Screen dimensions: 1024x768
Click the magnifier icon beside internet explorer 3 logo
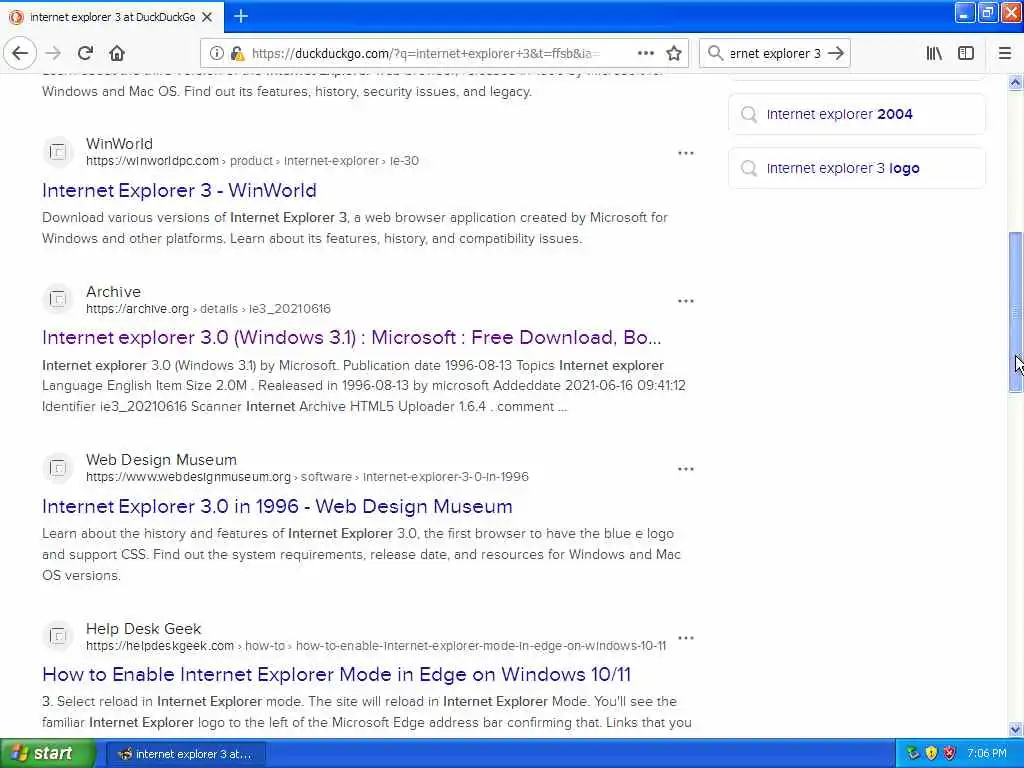[748, 168]
